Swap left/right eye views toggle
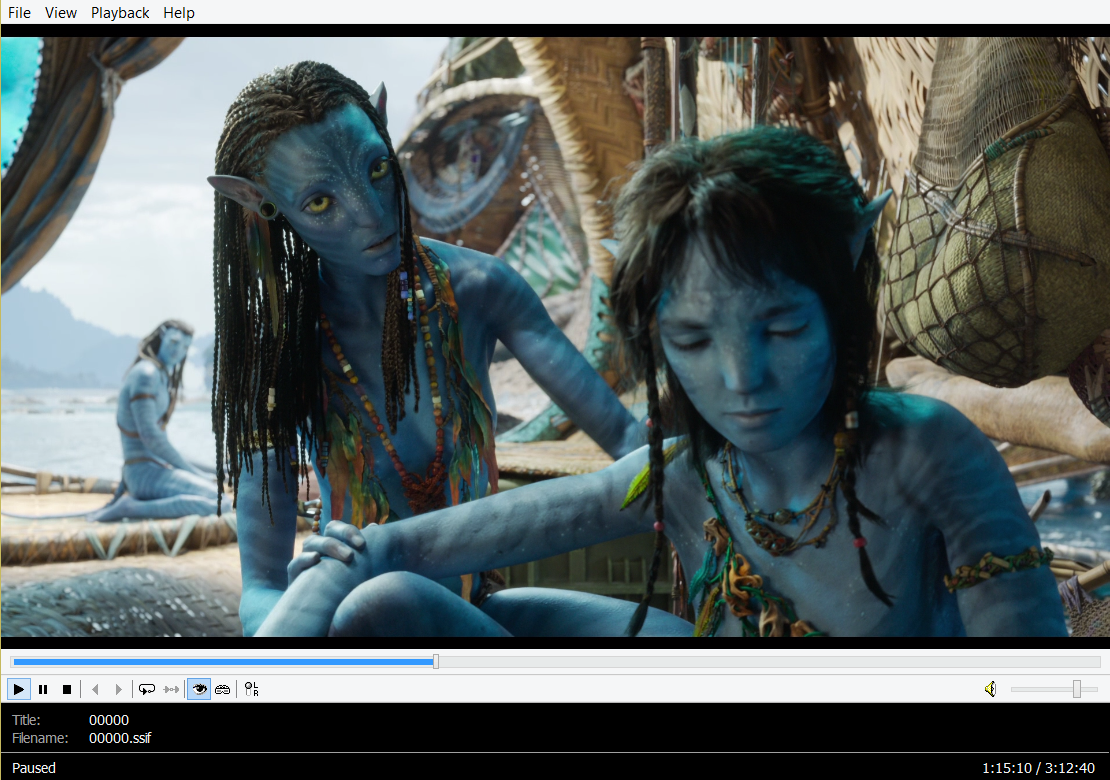The width and height of the screenshot is (1110, 780). click(251, 689)
